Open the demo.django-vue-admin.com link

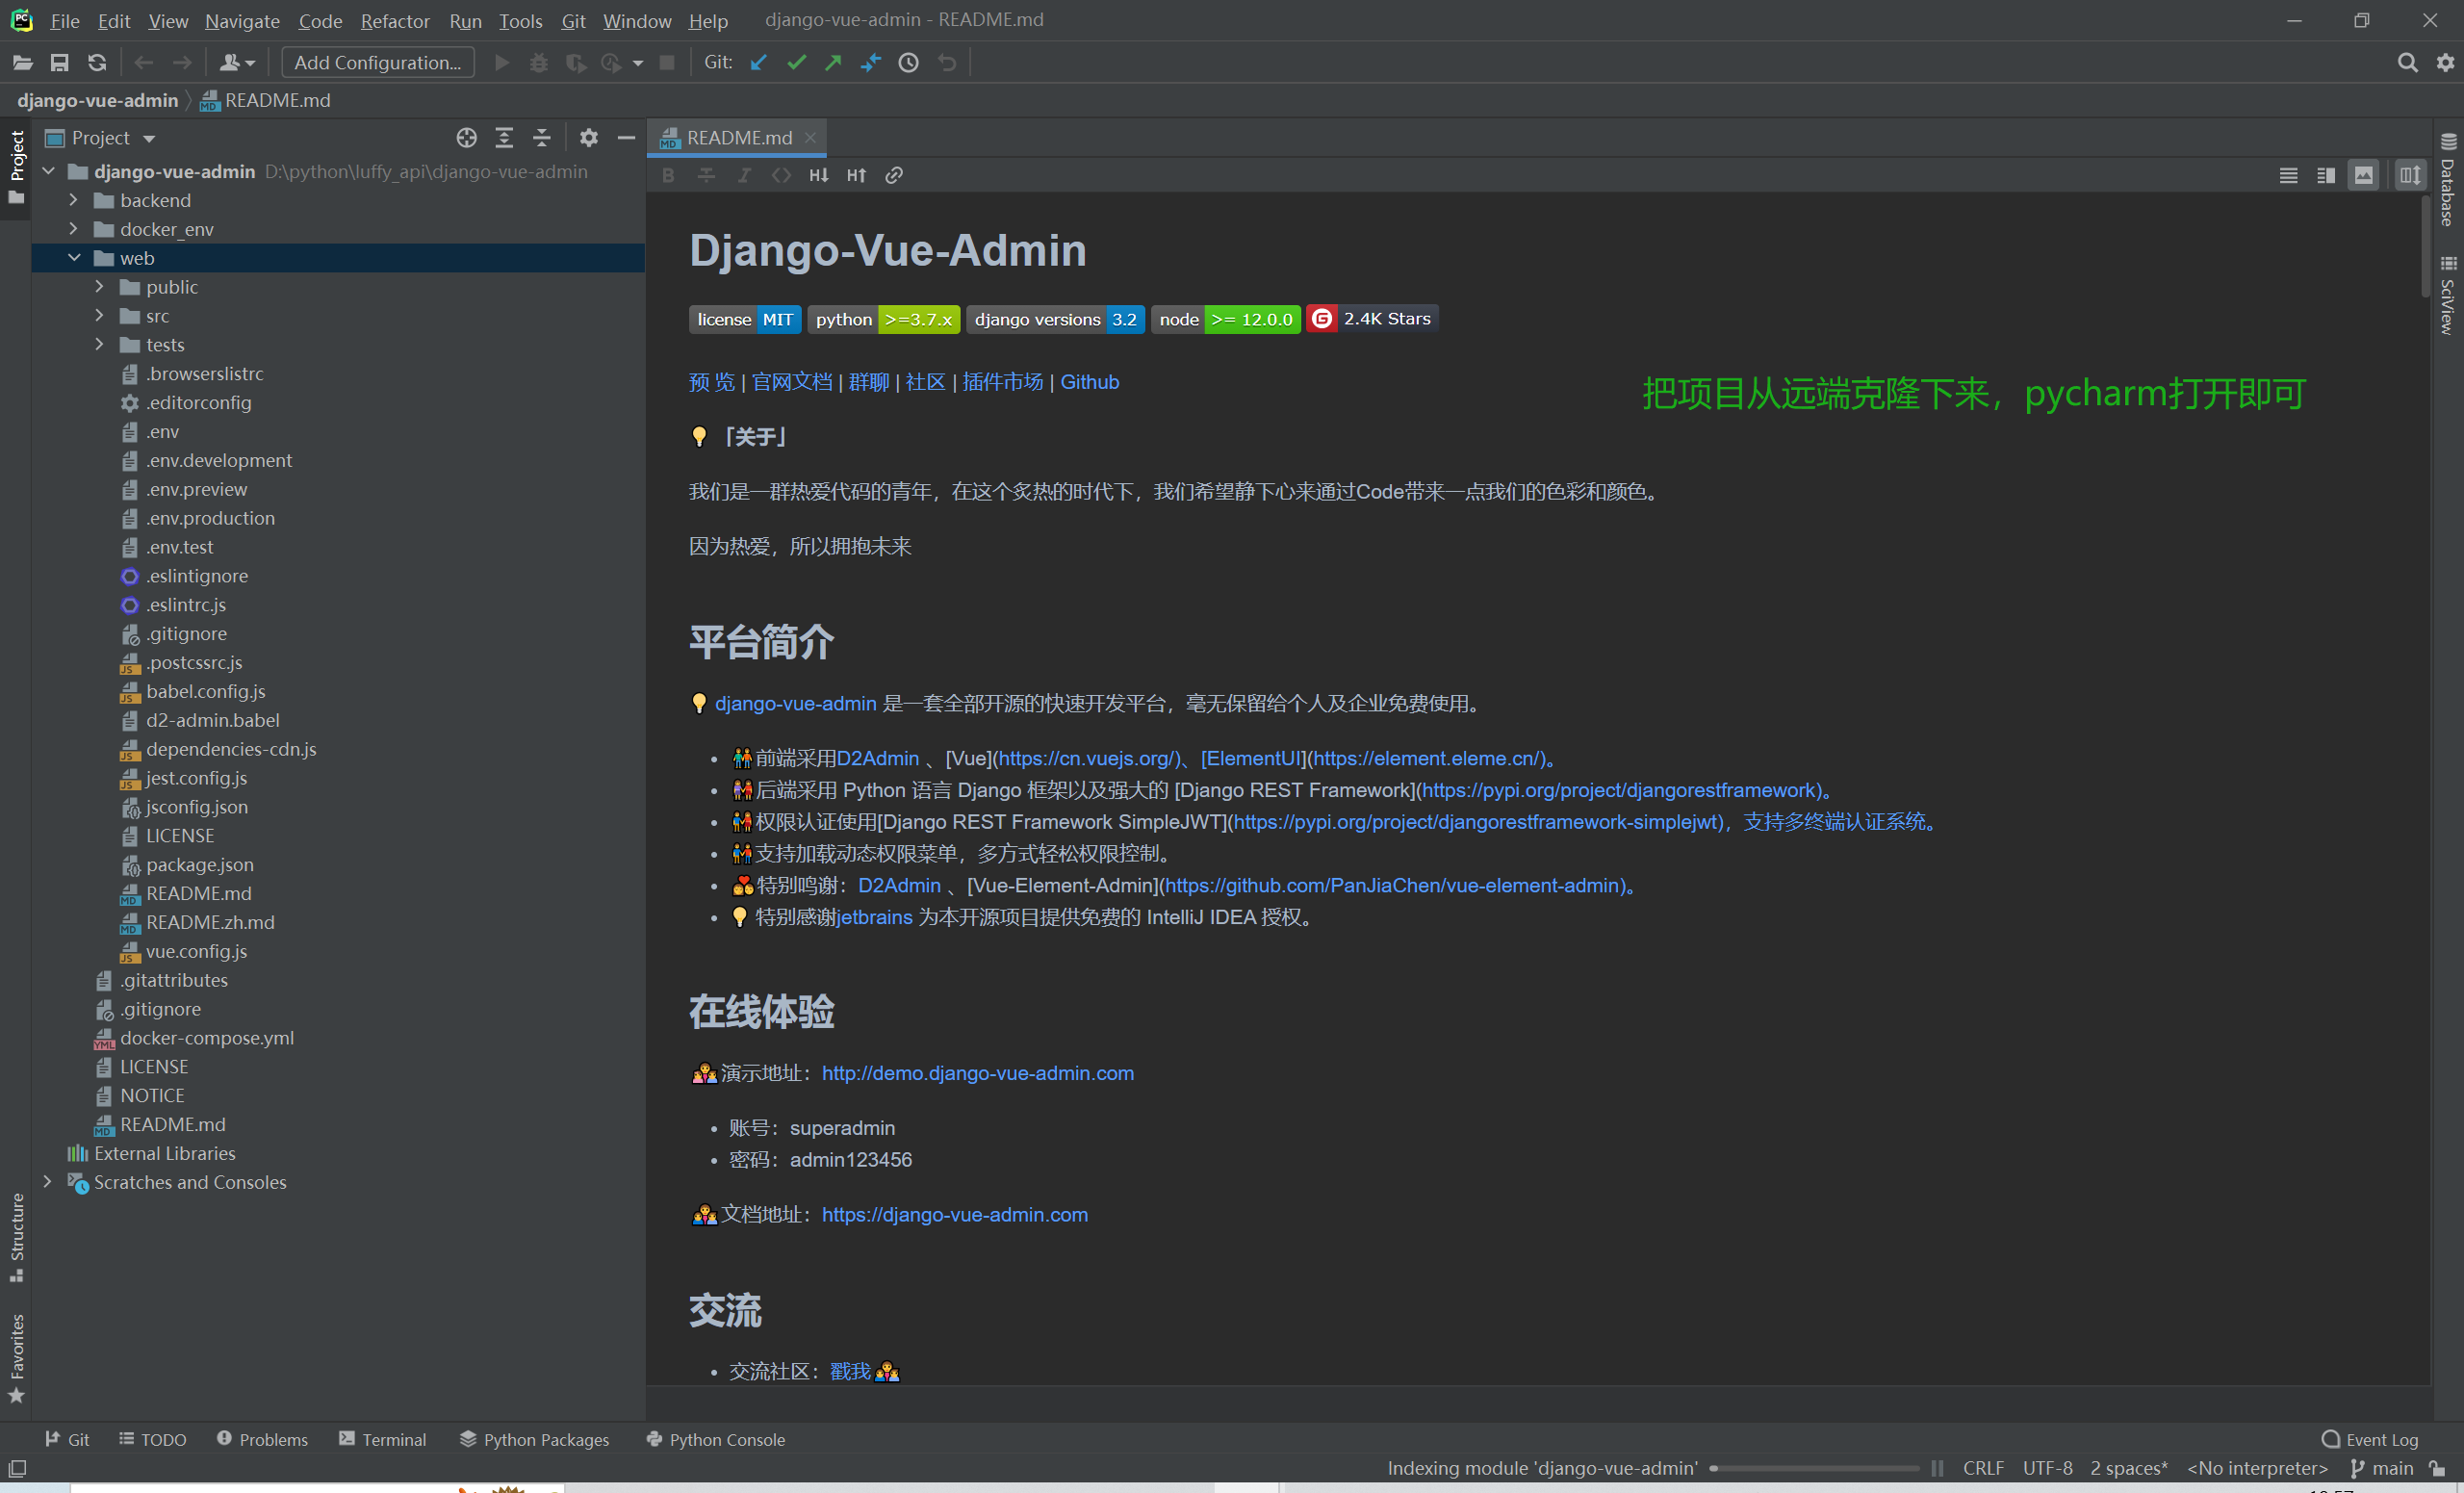977,1073
